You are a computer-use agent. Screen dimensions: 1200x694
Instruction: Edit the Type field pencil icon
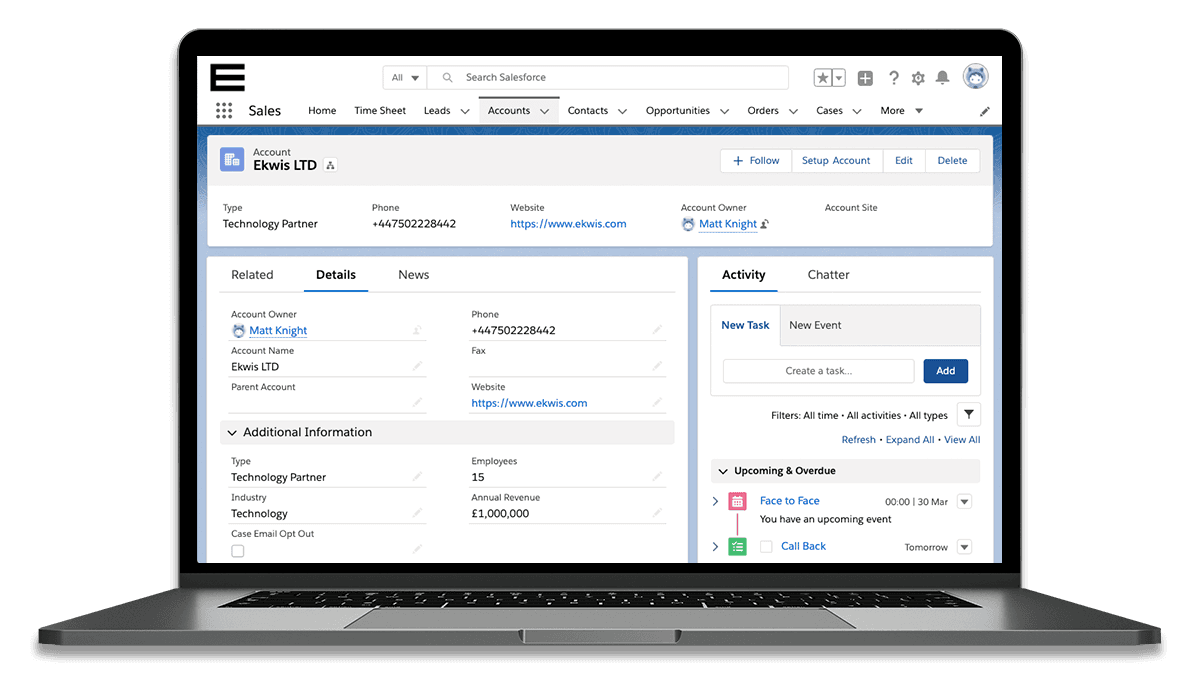(x=417, y=477)
